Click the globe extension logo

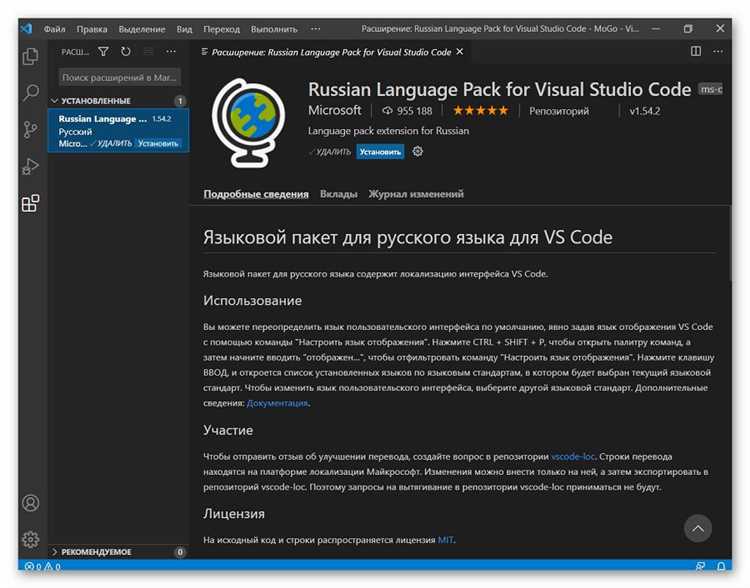[x=249, y=123]
